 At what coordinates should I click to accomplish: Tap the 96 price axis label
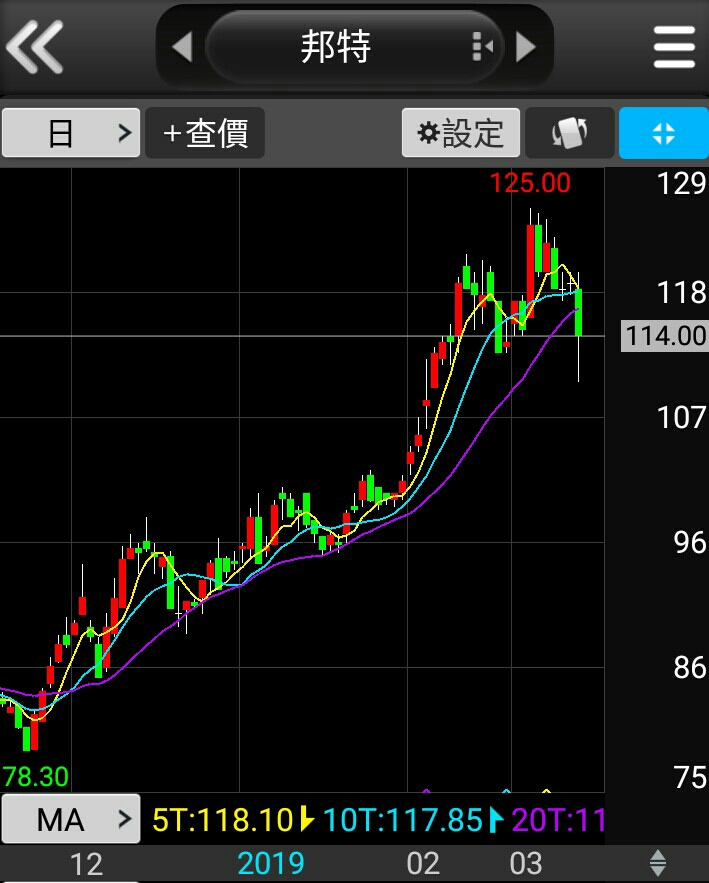[x=689, y=542]
